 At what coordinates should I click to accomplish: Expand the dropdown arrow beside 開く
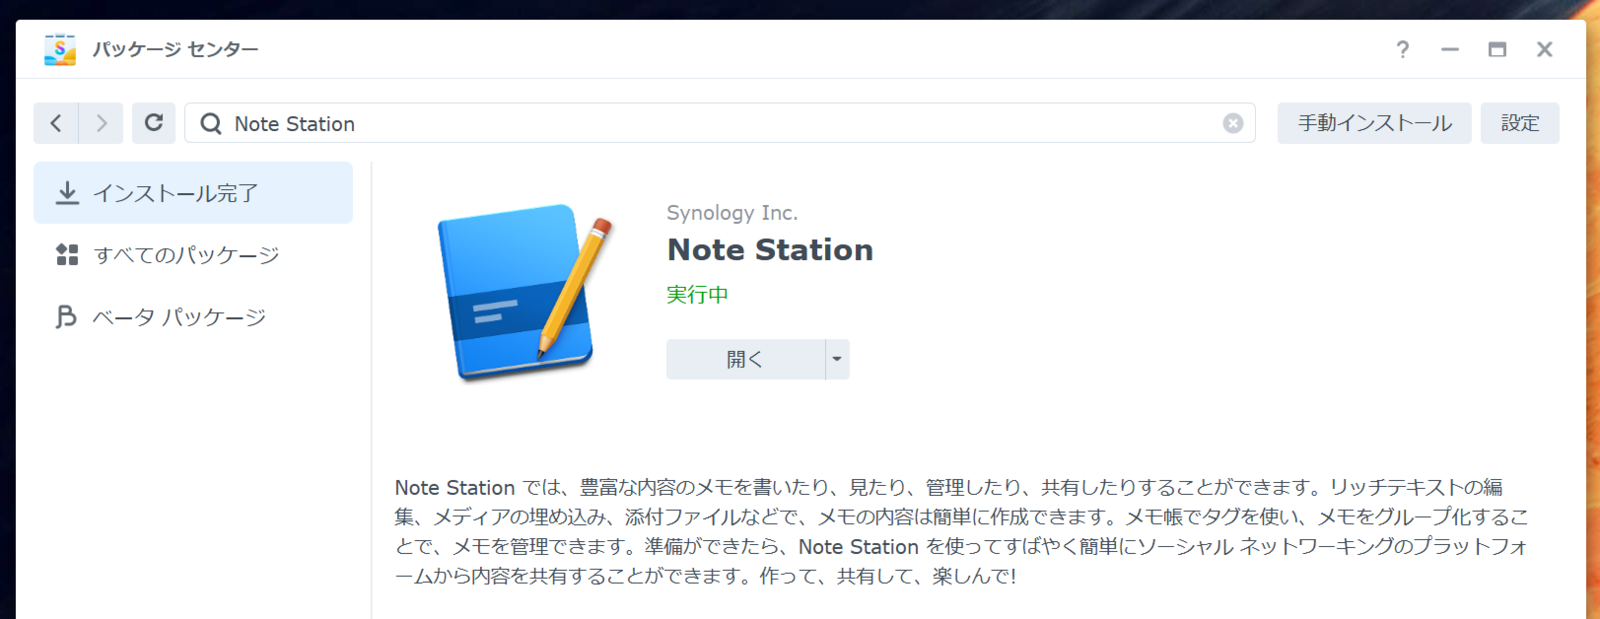[x=837, y=359]
